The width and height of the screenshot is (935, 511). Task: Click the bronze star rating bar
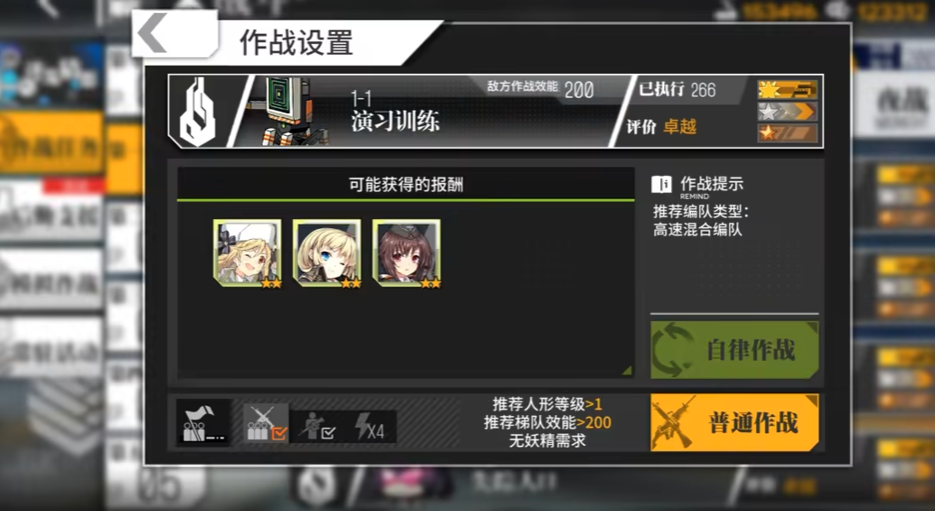coord(787,133)
